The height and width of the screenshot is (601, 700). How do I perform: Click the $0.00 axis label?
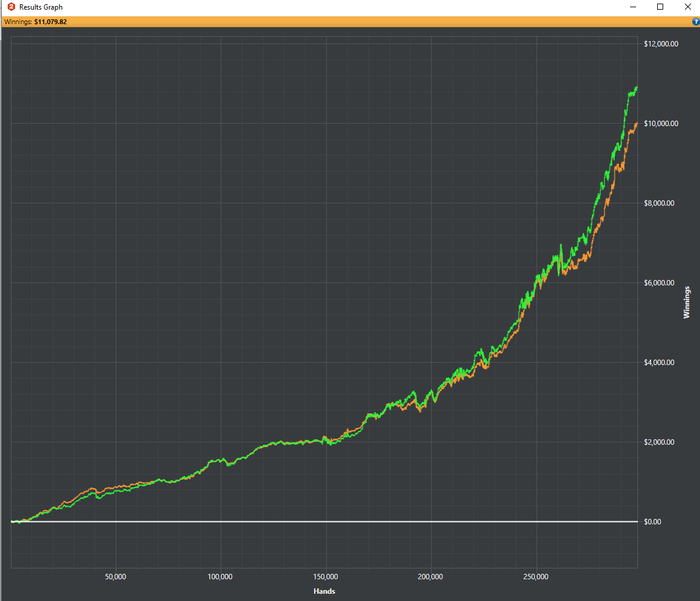pyautogui.click(x=652, y=522)
